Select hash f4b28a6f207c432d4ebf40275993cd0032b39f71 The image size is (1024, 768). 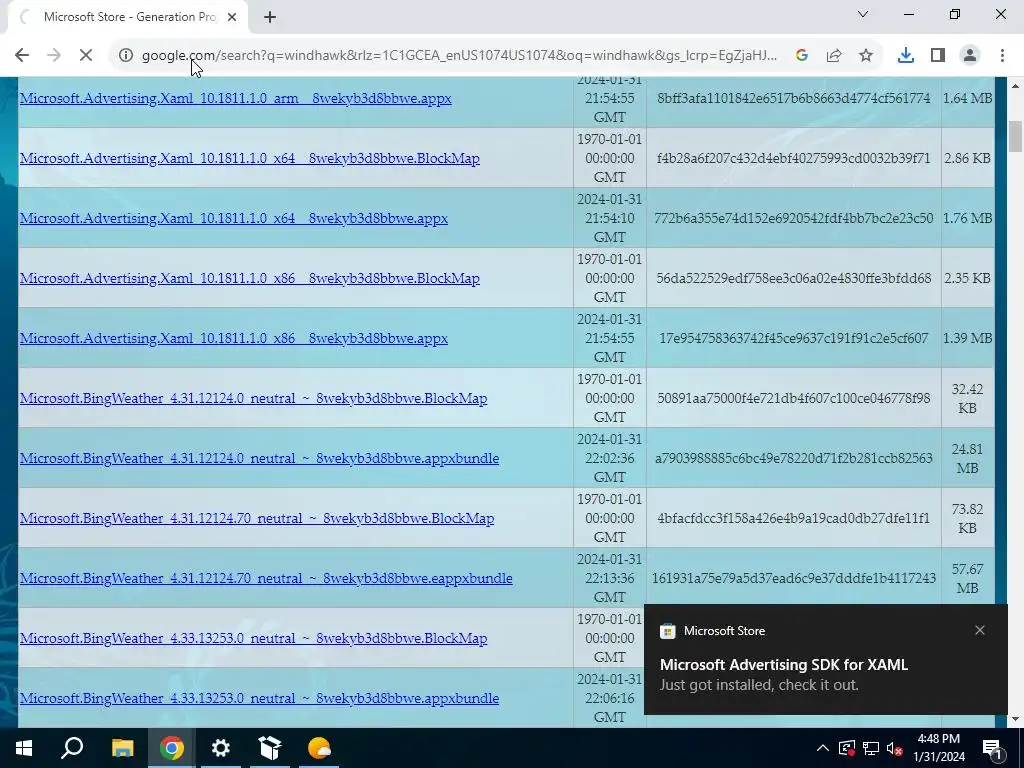point(793,158)
